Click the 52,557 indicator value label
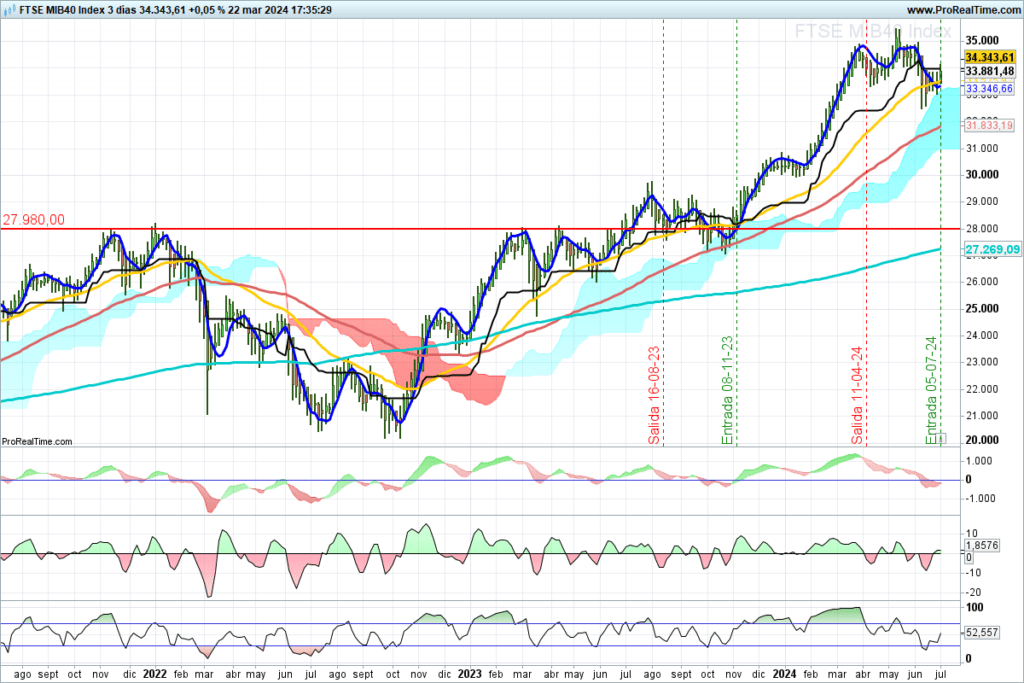The width and height of the screenshot is (1024, 683). point(982,632)
